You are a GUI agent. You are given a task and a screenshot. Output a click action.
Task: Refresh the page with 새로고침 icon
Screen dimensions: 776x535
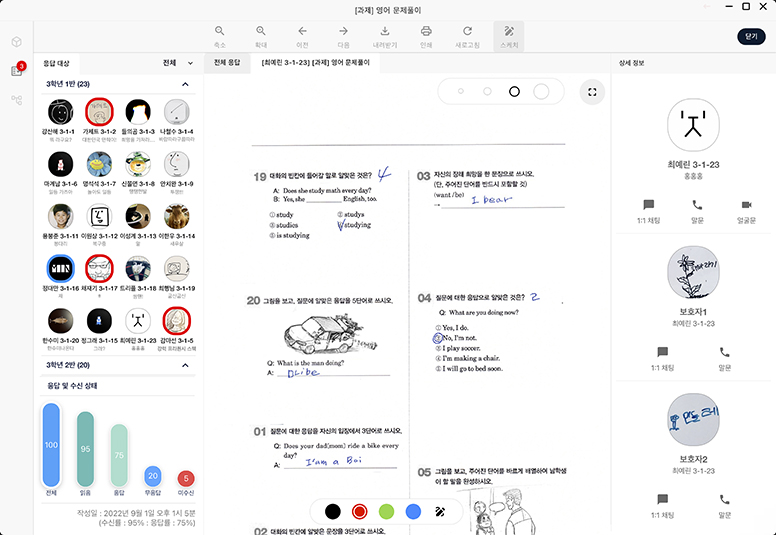click(x=467, y=36)
